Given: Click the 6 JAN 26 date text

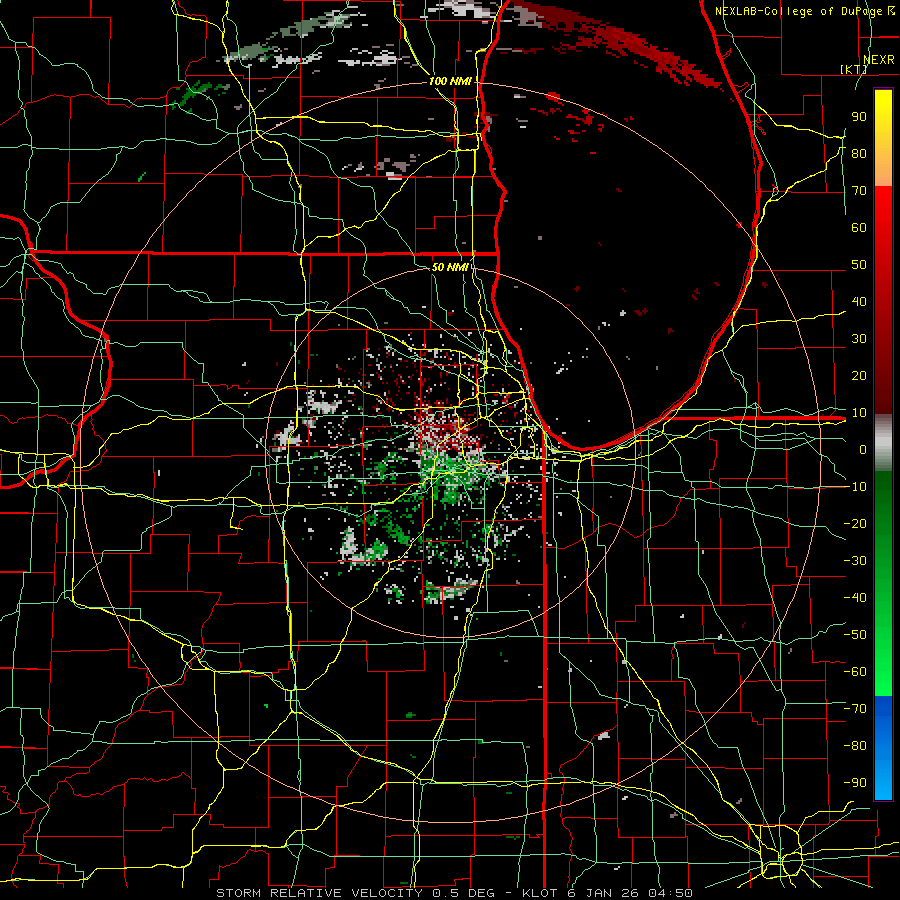Looking at the screenshot, I should click(603, 893).
